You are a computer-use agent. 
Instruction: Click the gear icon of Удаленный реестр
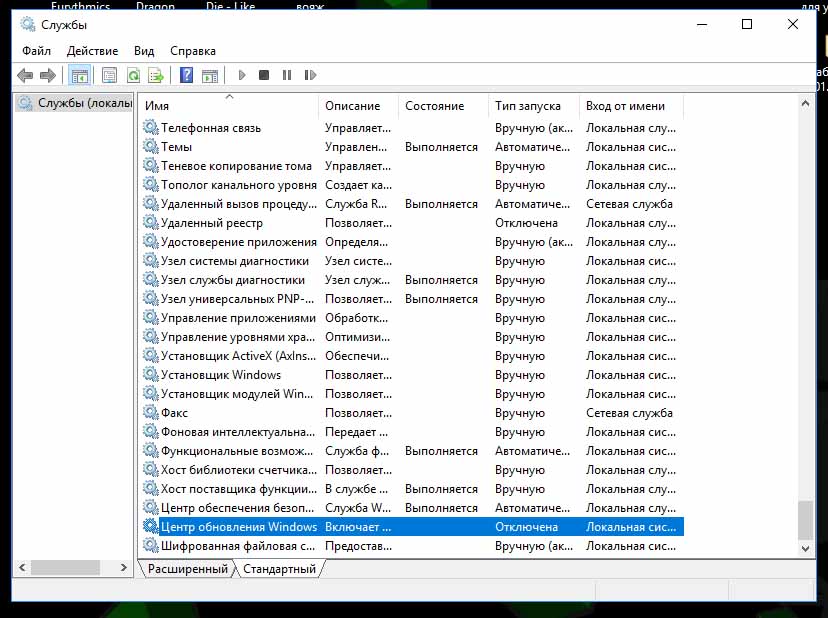click(x=150, y=222)
